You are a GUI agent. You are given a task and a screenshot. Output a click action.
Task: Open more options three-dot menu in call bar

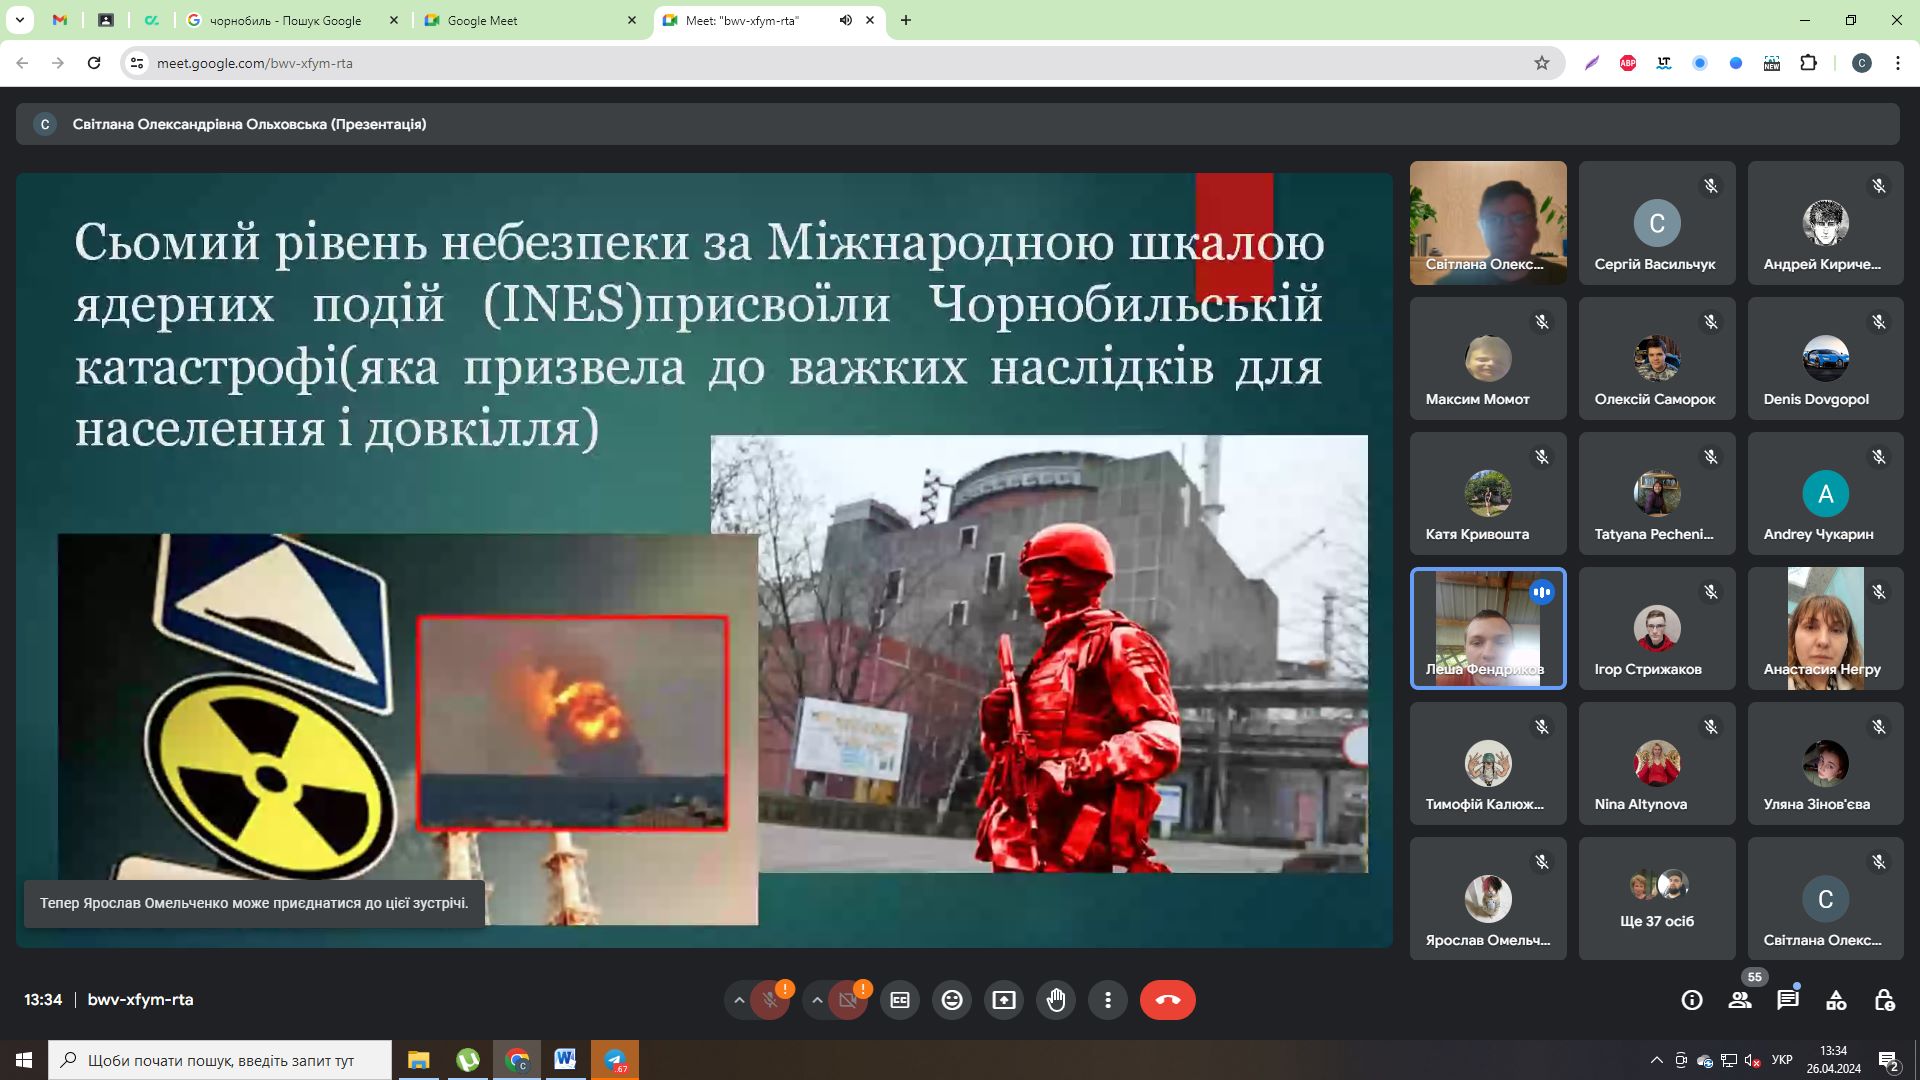(1108, 1000)
